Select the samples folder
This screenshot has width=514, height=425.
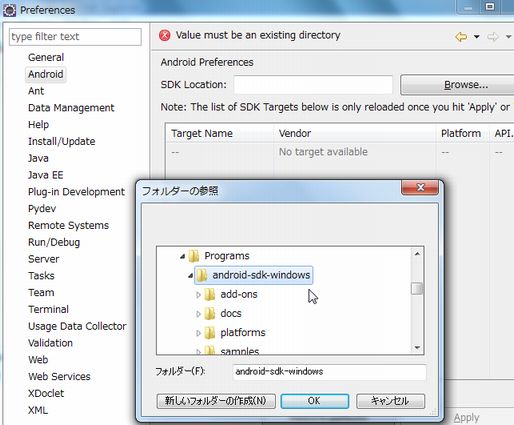[x=240, y=351]
